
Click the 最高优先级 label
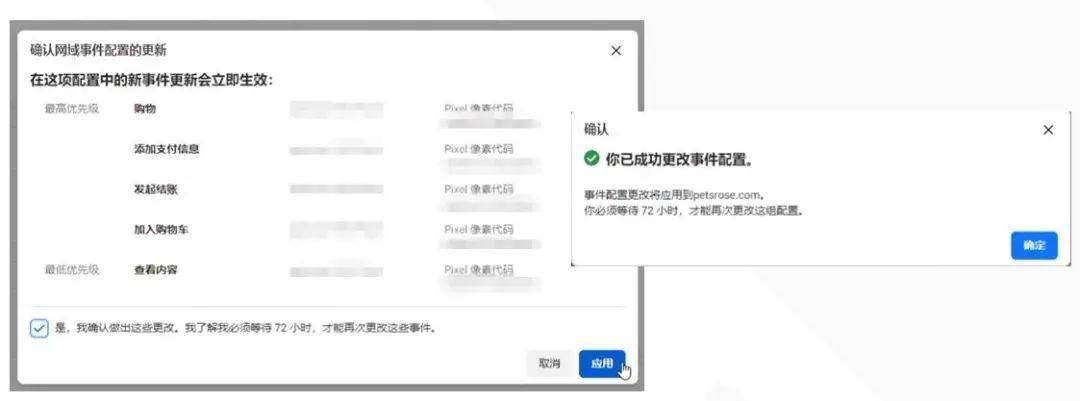(72, 109)
